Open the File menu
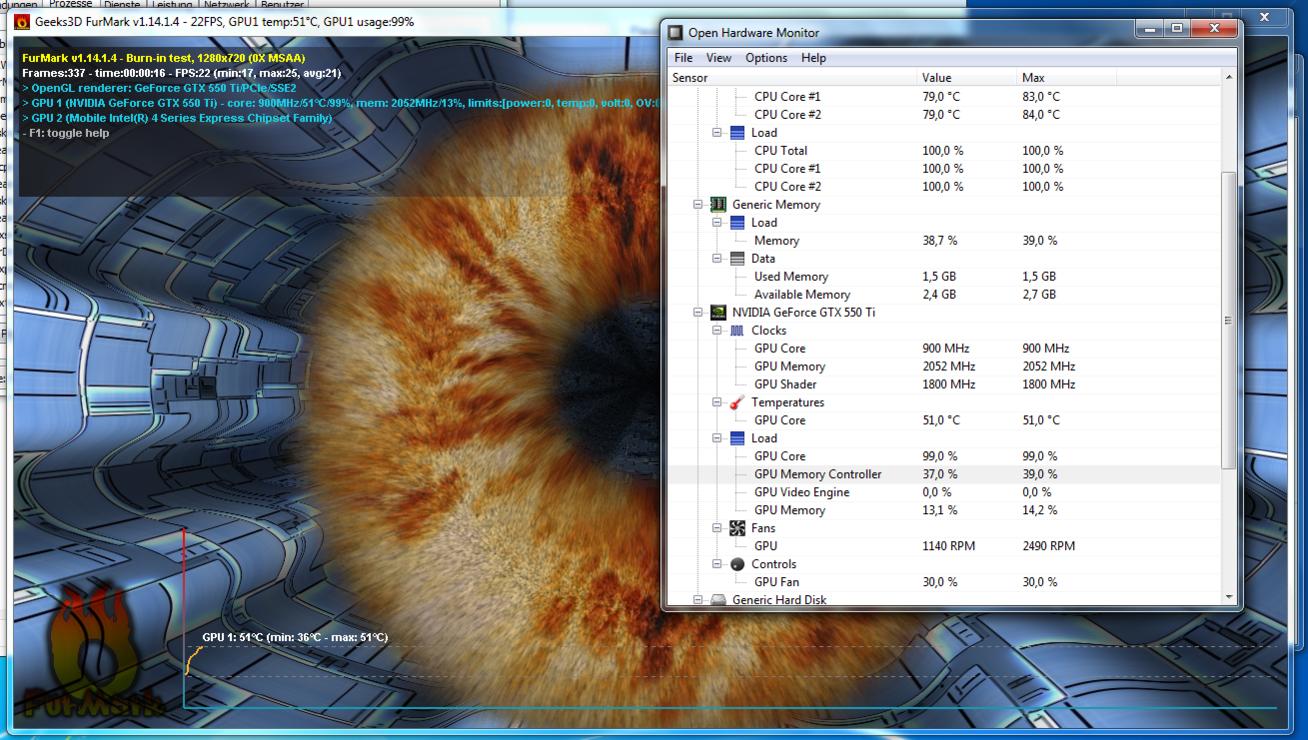Viewport: 1308px width, 740px height. 683,58
